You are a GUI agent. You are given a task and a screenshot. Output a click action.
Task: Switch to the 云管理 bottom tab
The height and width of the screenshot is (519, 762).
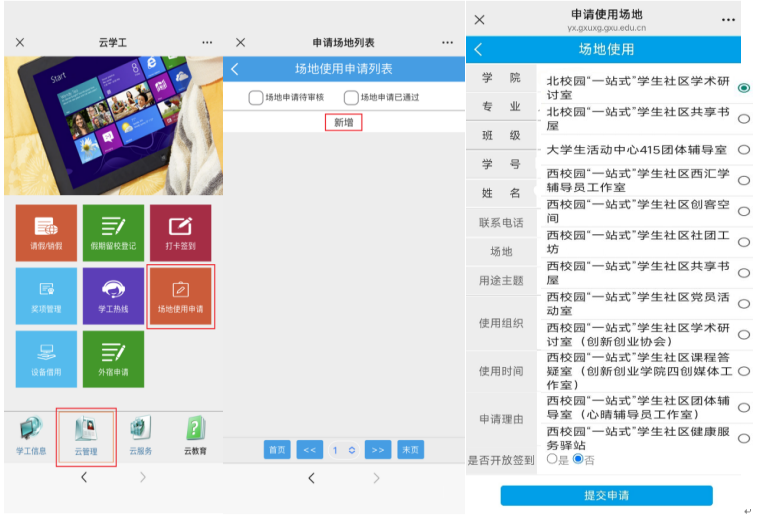86,436
